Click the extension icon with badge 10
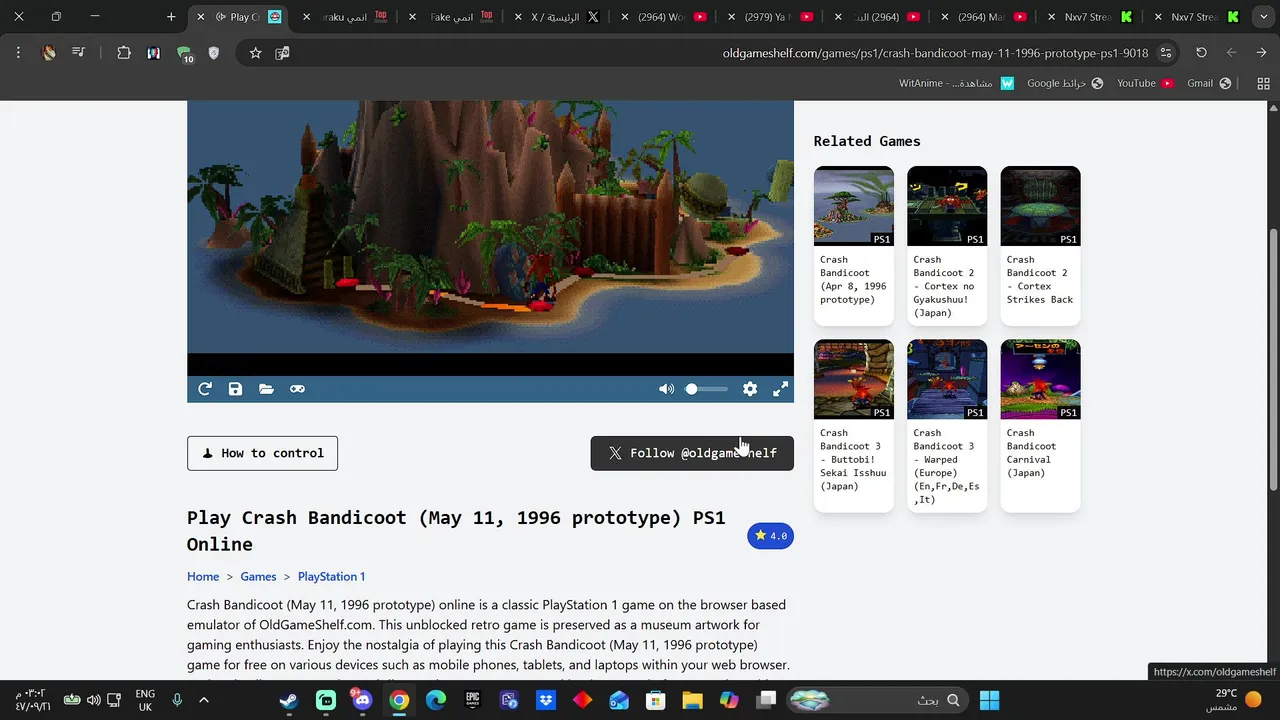 pyautogui.click(x=184, y=54)
